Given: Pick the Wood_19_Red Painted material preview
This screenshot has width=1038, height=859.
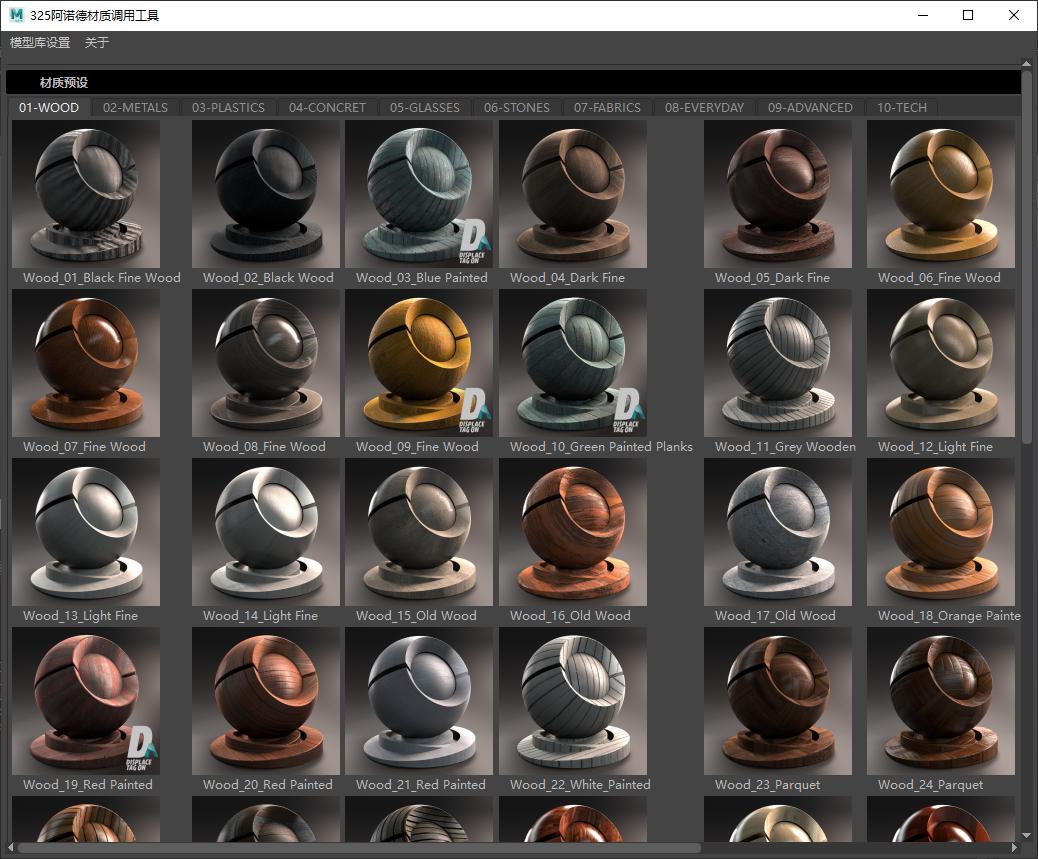Looking at the screenshot, I should (x=86, y=701).
